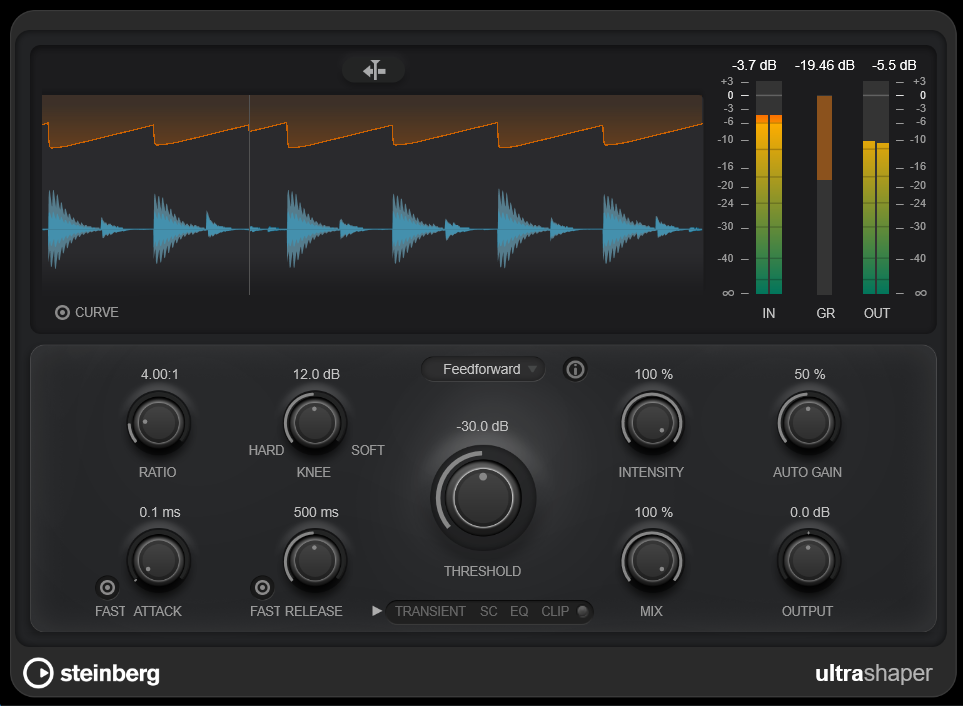The height and width of the screenshot is (706, 963).
Task: Click the threshold value -30.0 dB
Action: click(x=483, y=426)
